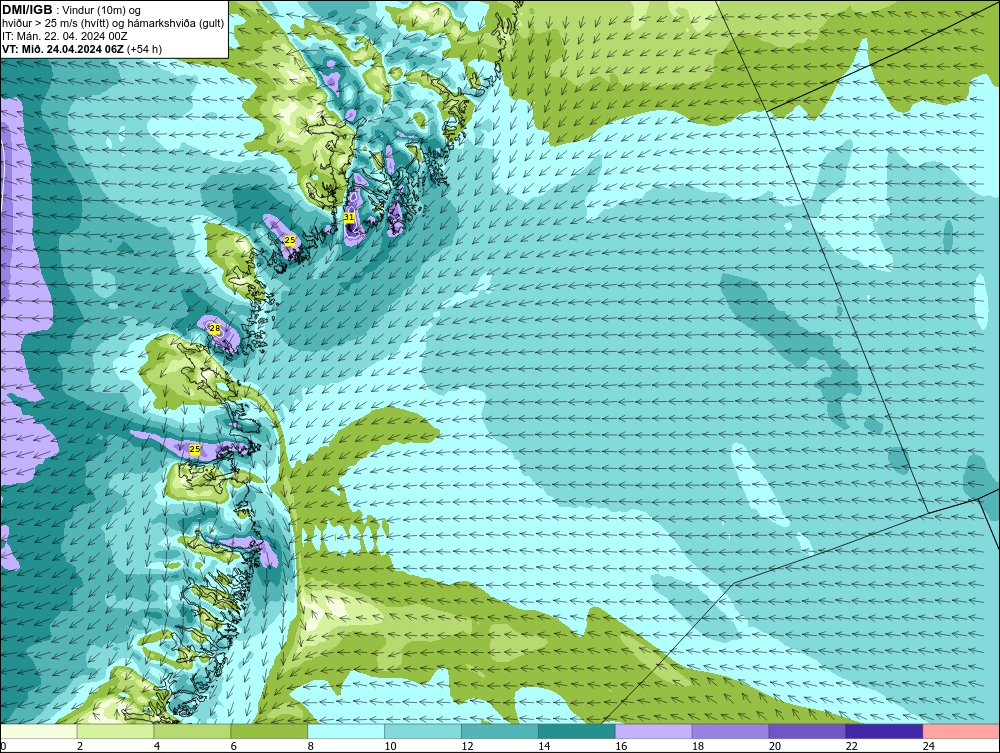Select the 16–18 m/s light purple swatch
Screen dimensions: 1000x753
tap(654, 731)
